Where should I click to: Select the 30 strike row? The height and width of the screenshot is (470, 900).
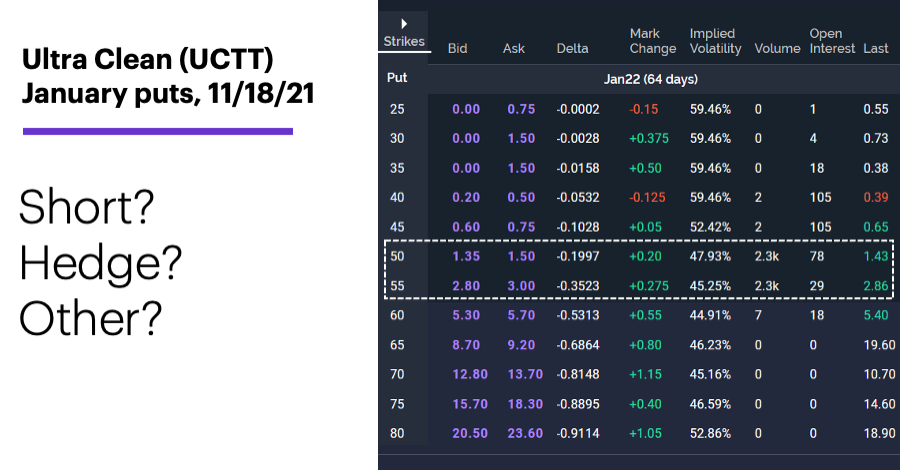[x=639, y=138]
